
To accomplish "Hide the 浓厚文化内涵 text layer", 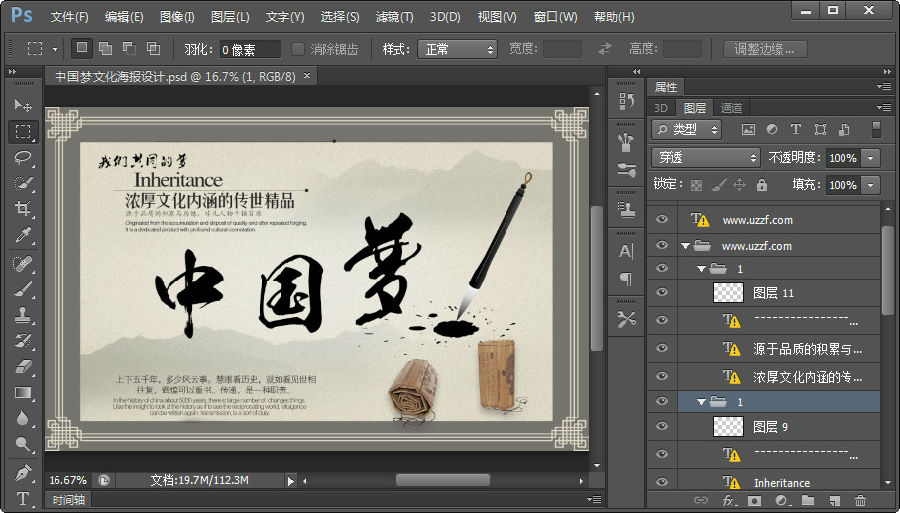I will click(662, 376).
